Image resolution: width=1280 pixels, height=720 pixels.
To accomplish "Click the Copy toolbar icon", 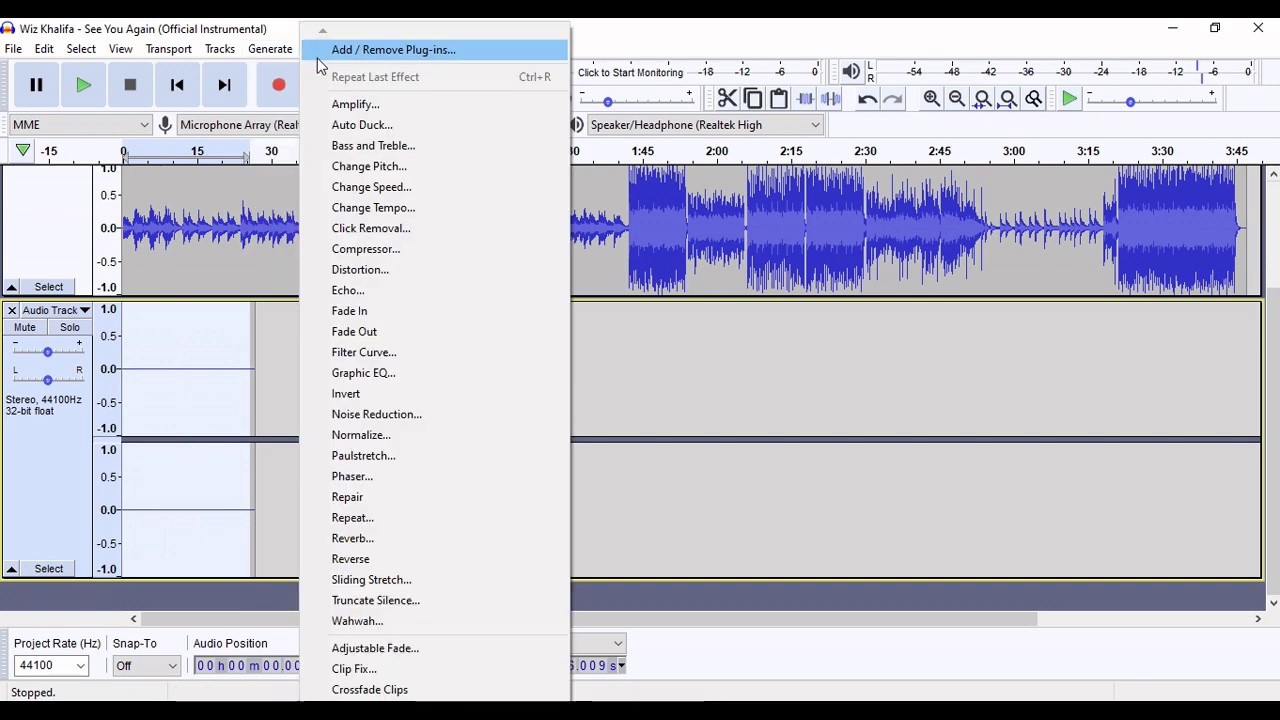I will (753, 99).
